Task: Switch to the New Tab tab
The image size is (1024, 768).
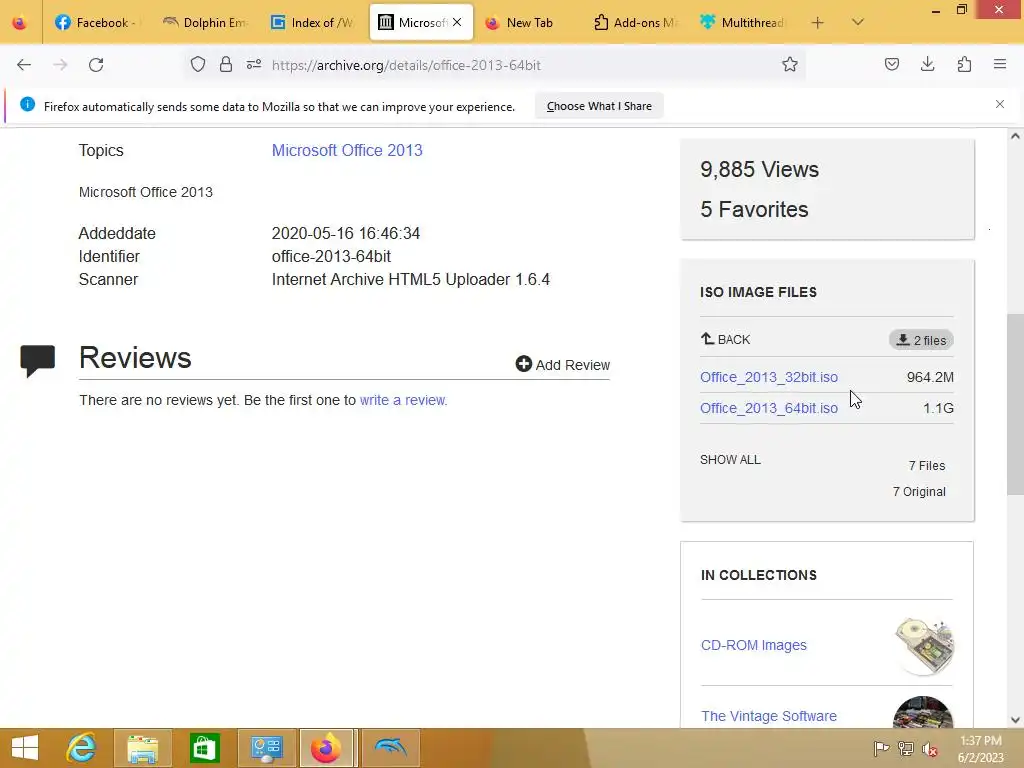Action: coord(529,23)
